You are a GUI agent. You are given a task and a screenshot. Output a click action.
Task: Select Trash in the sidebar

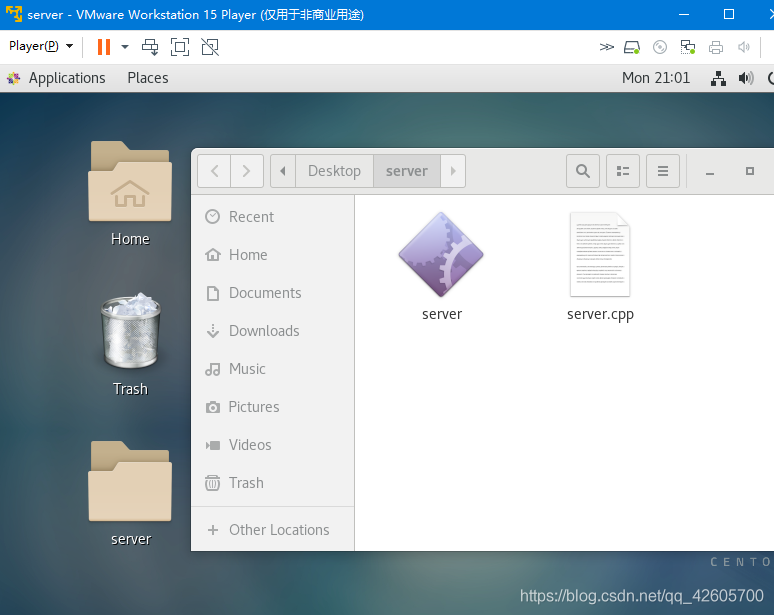[x=272, y=483]
